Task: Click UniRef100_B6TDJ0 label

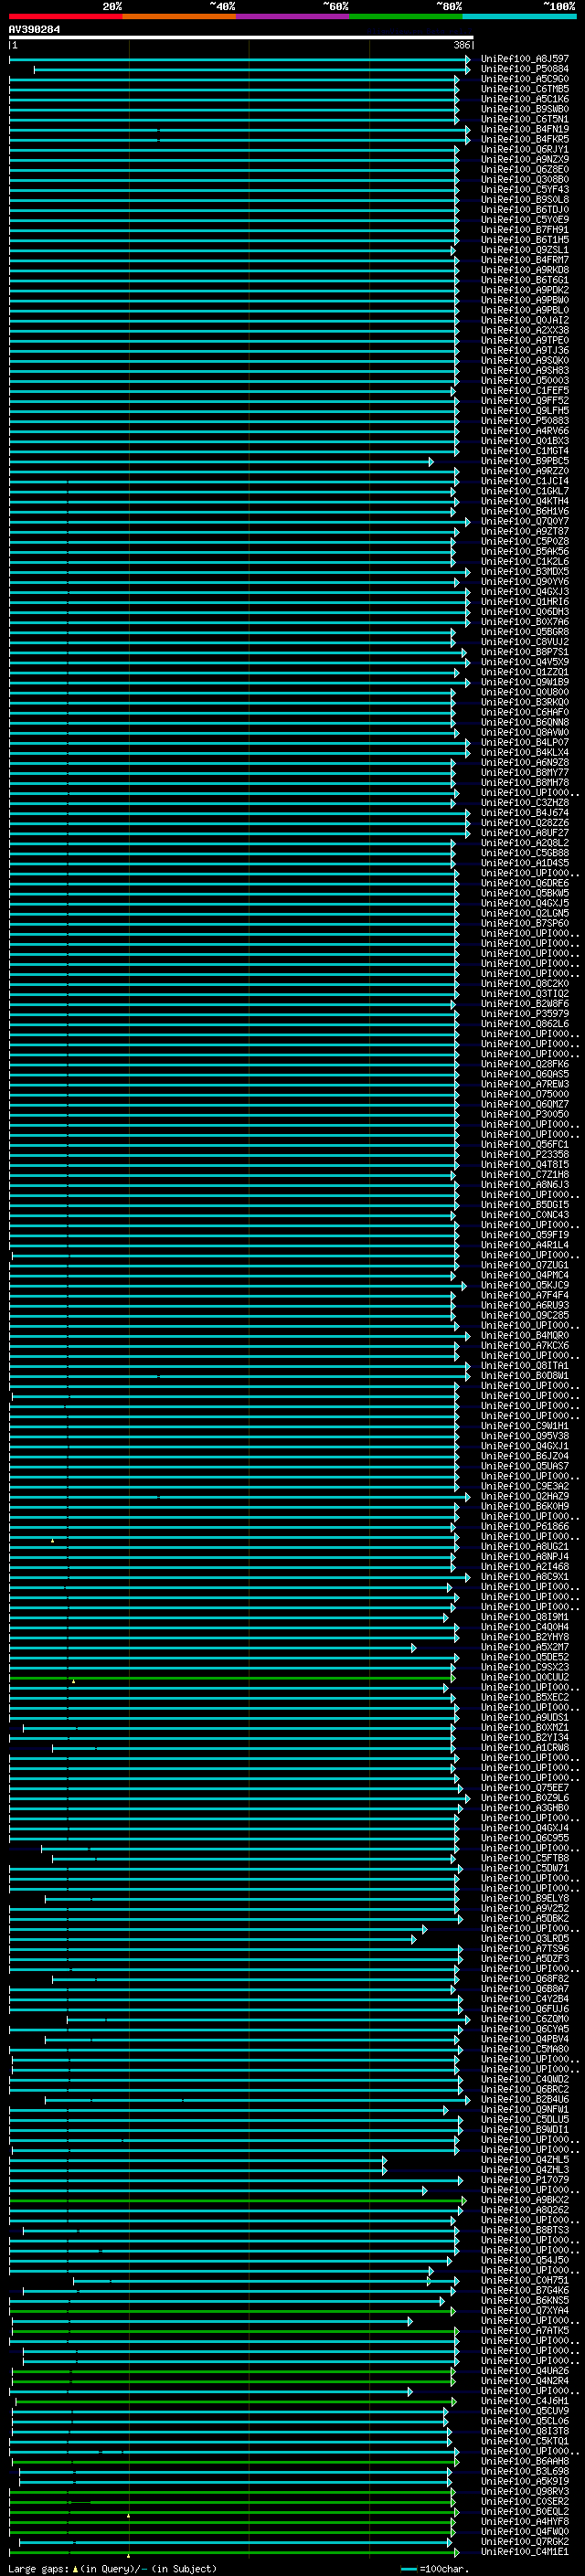Action: tap(525, 209)
